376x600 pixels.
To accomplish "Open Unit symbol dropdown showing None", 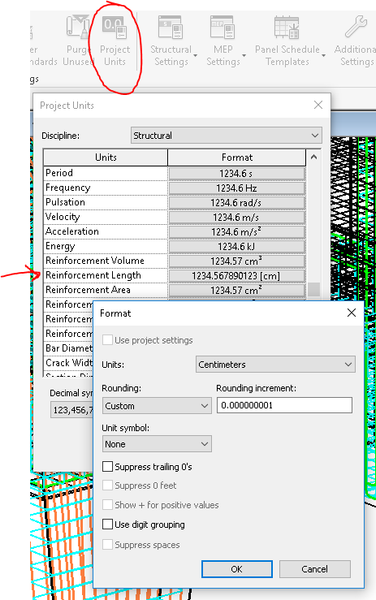I will coord(156,444).
